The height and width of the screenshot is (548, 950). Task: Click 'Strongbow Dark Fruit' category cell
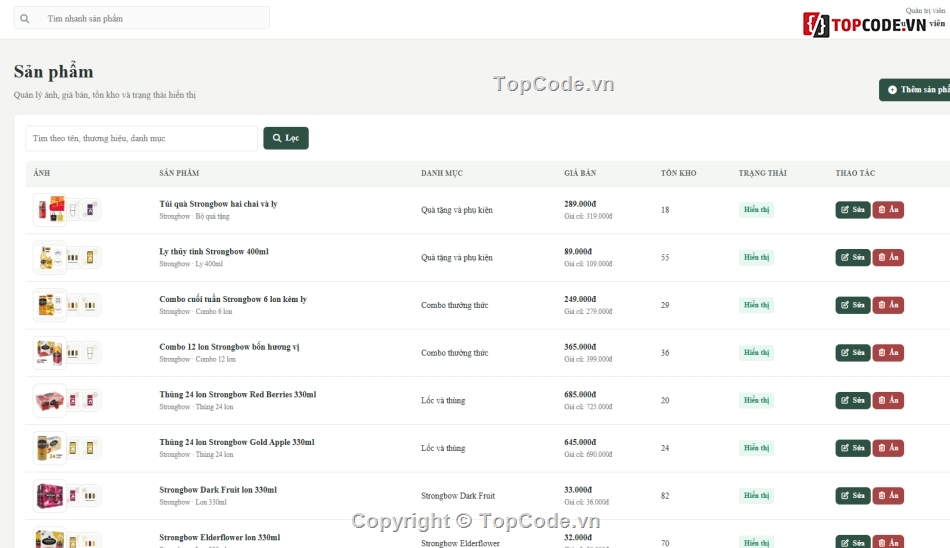click(458, 496)
